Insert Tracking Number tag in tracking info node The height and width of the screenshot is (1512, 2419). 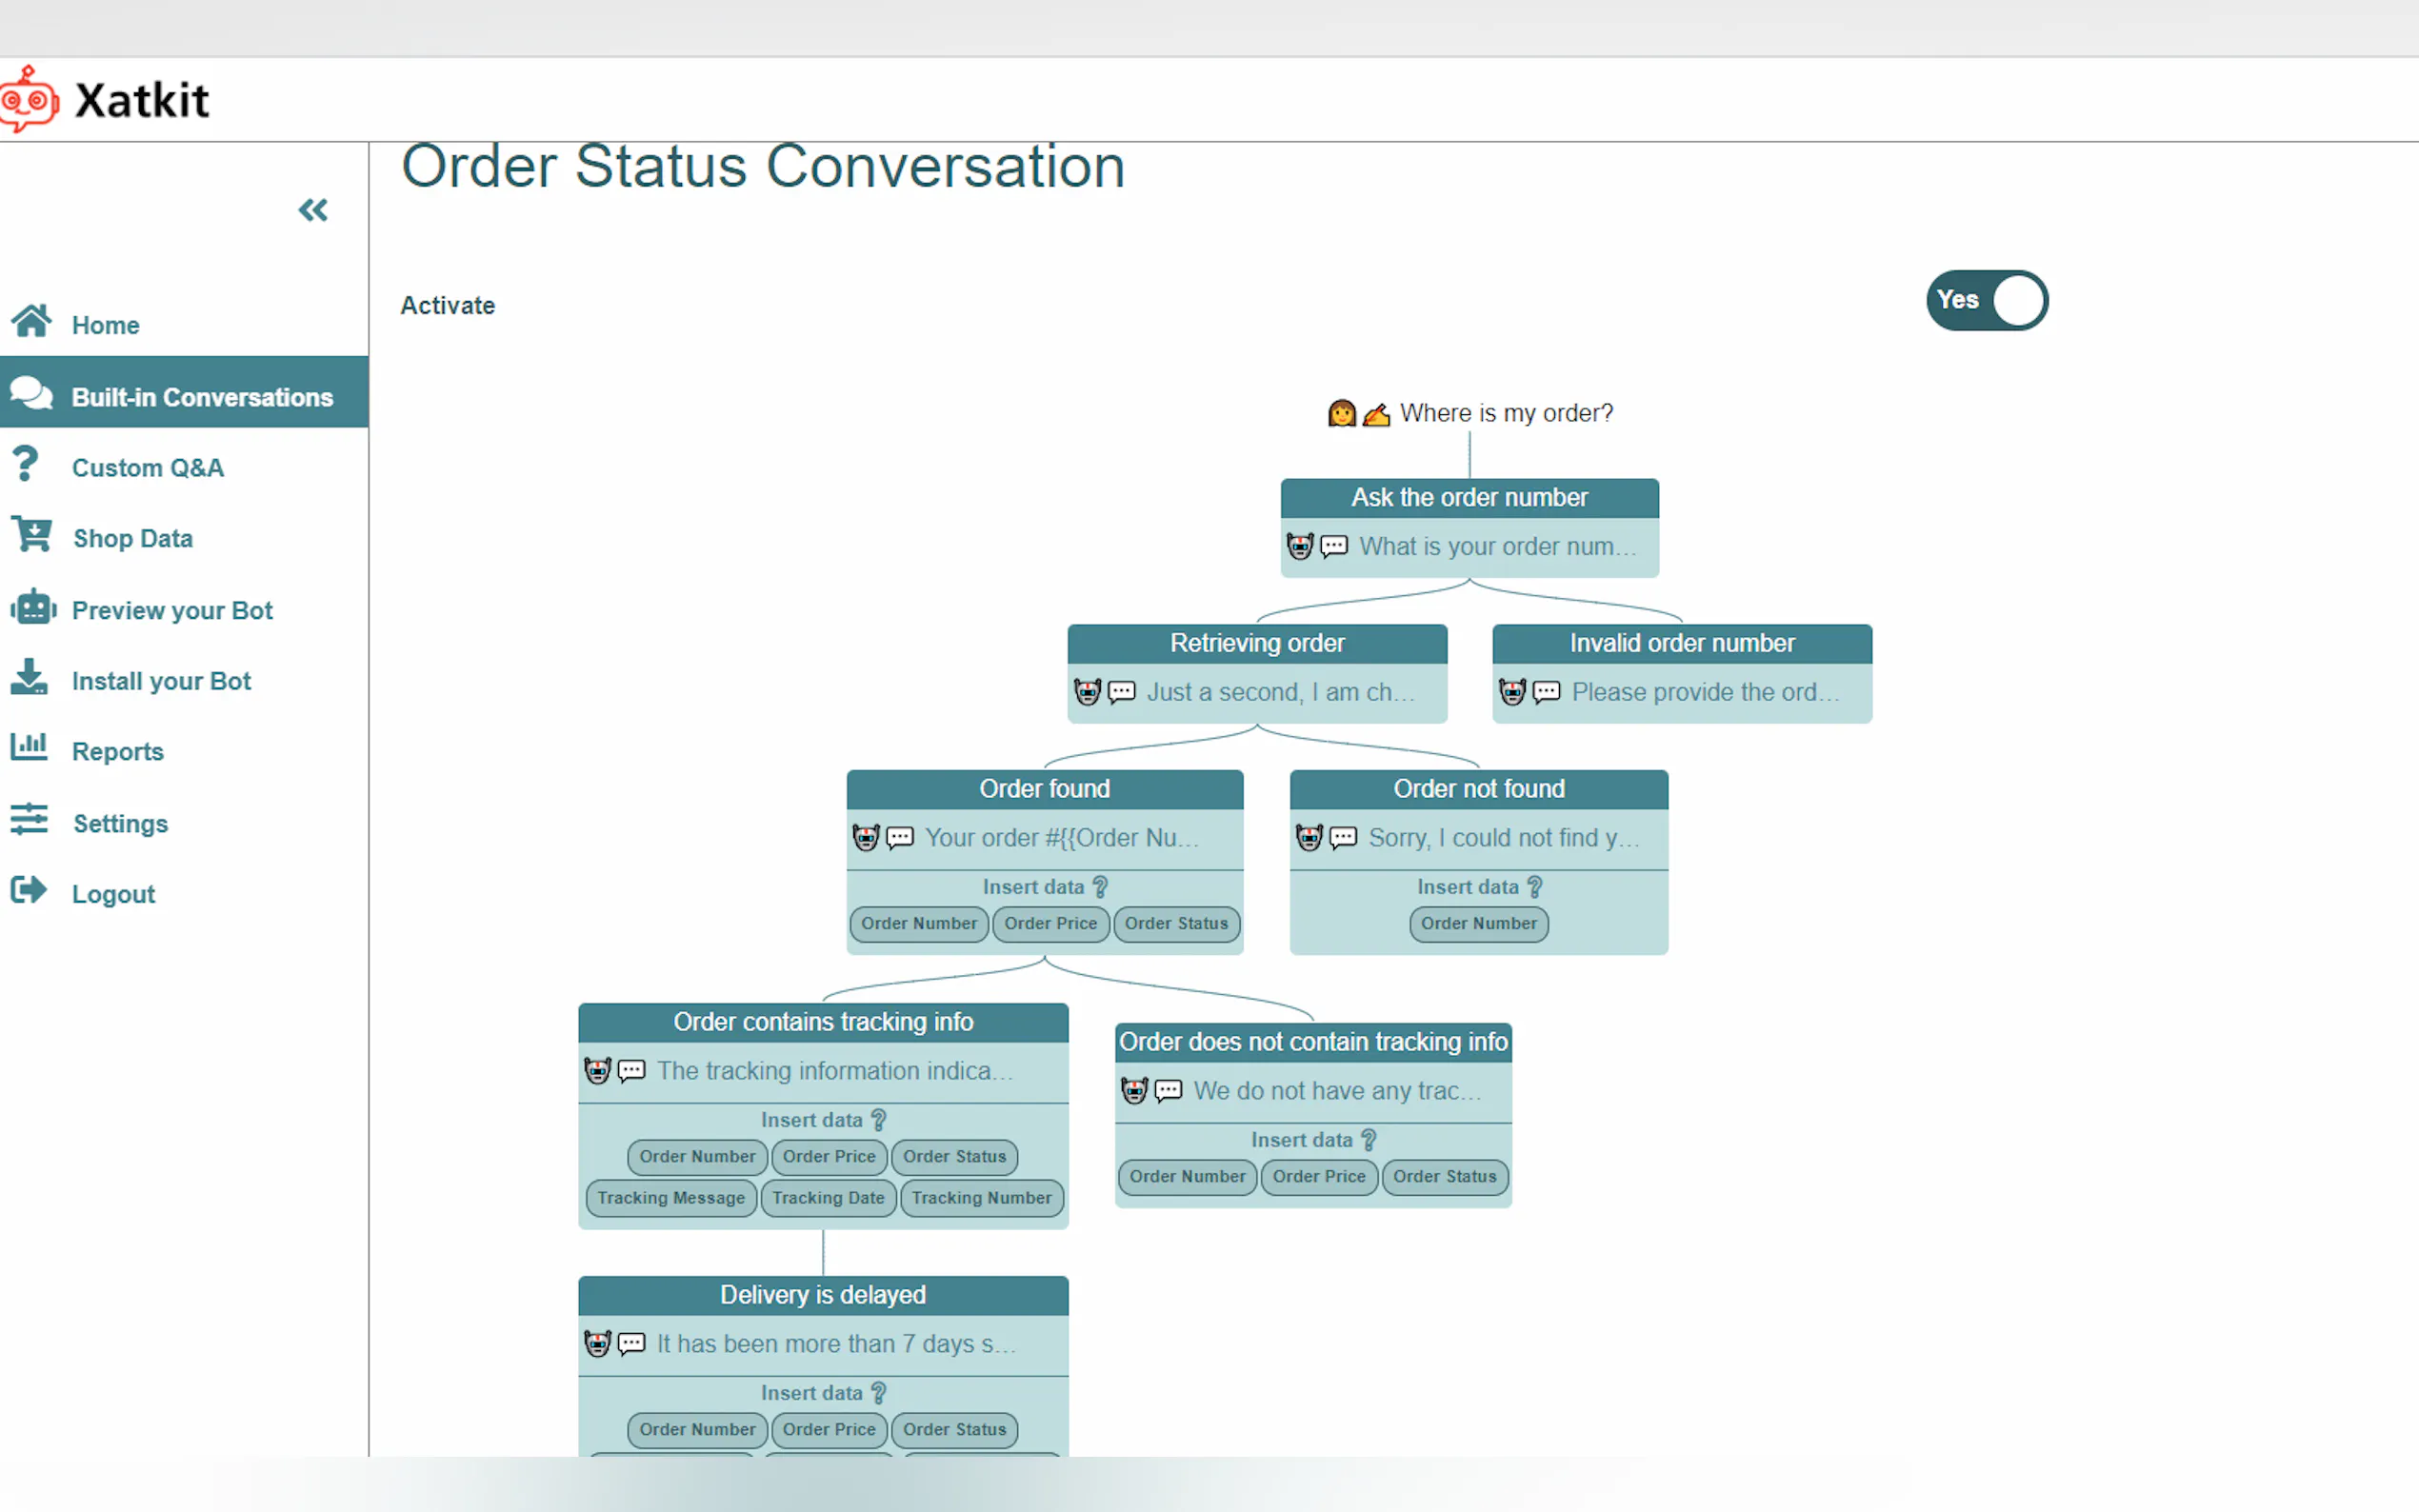pos(981,1198)
